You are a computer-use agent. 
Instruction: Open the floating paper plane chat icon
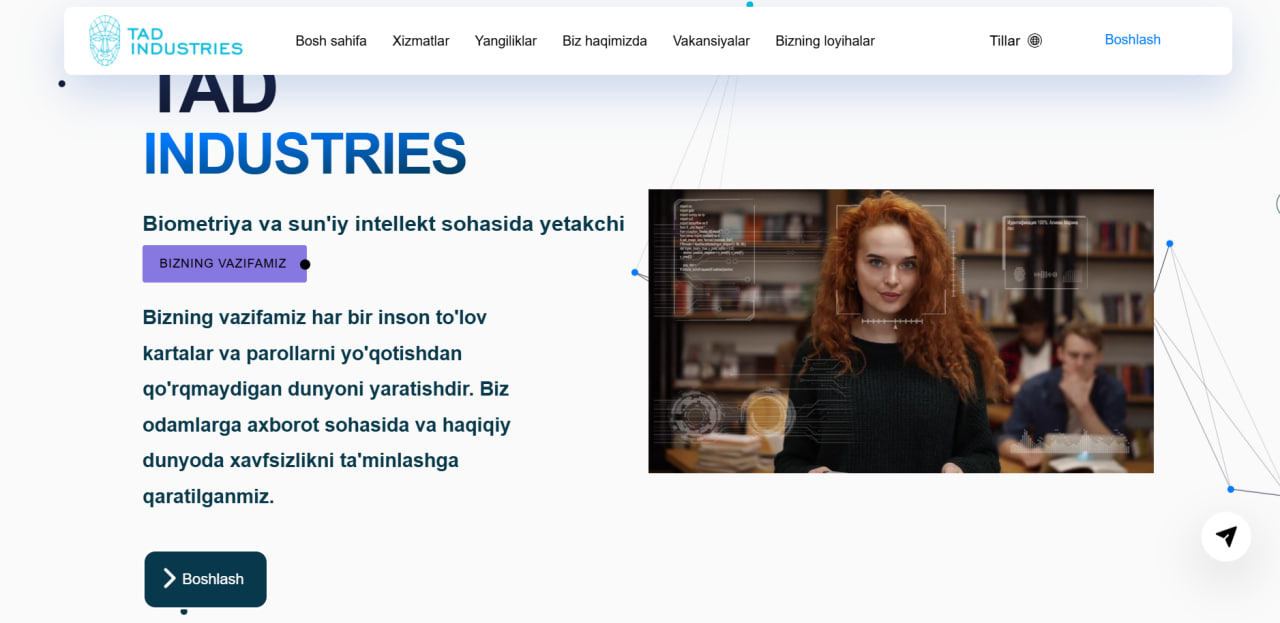(x=1226, y=536)
